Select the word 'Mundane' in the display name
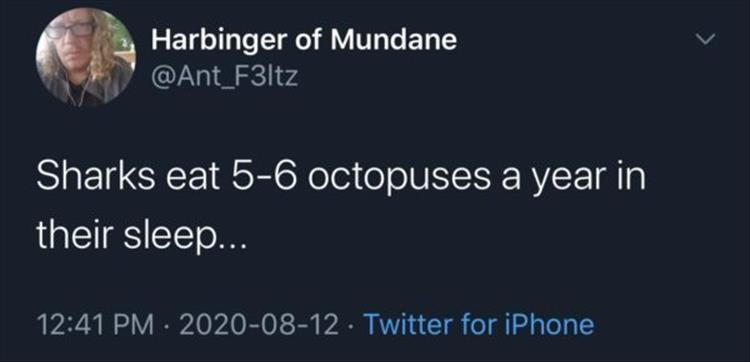 tap(394, 40)
